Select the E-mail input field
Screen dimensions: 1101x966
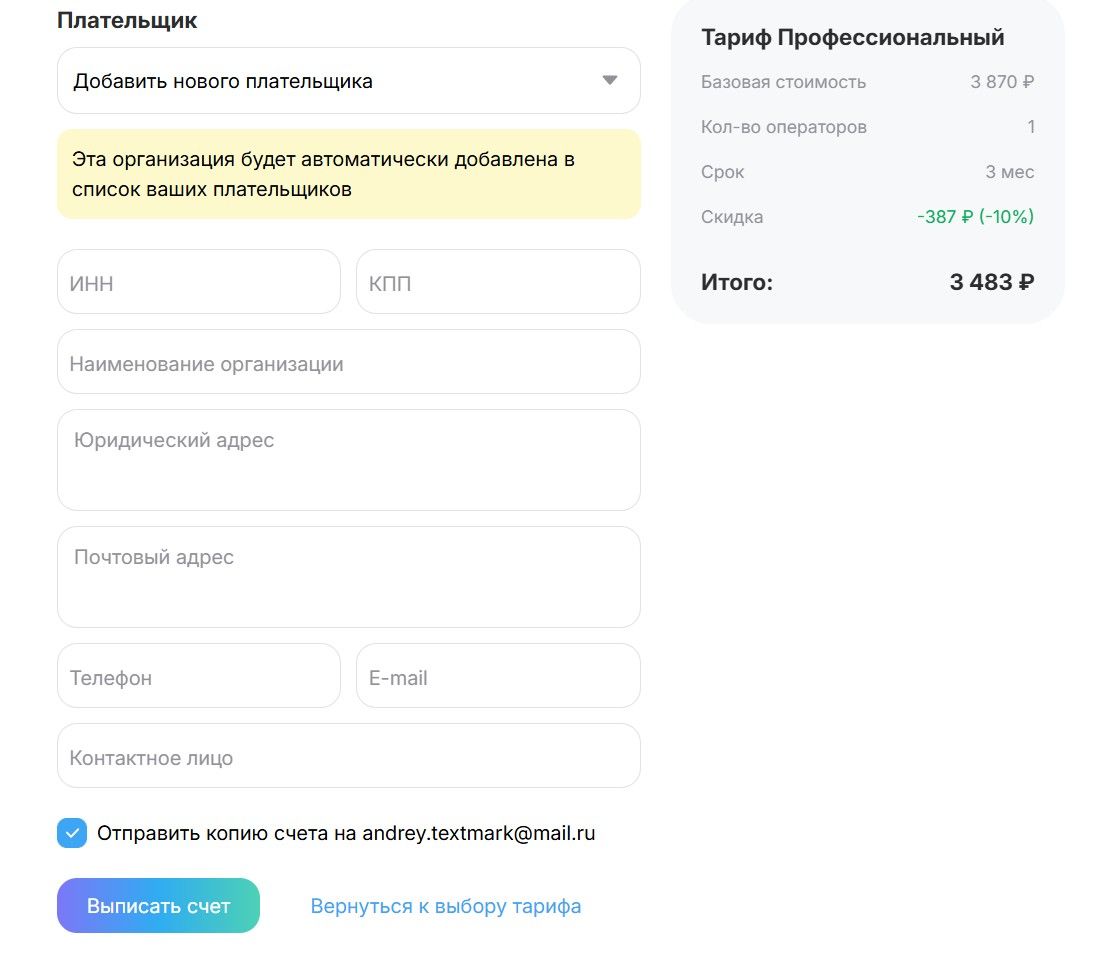click(498, 676)
